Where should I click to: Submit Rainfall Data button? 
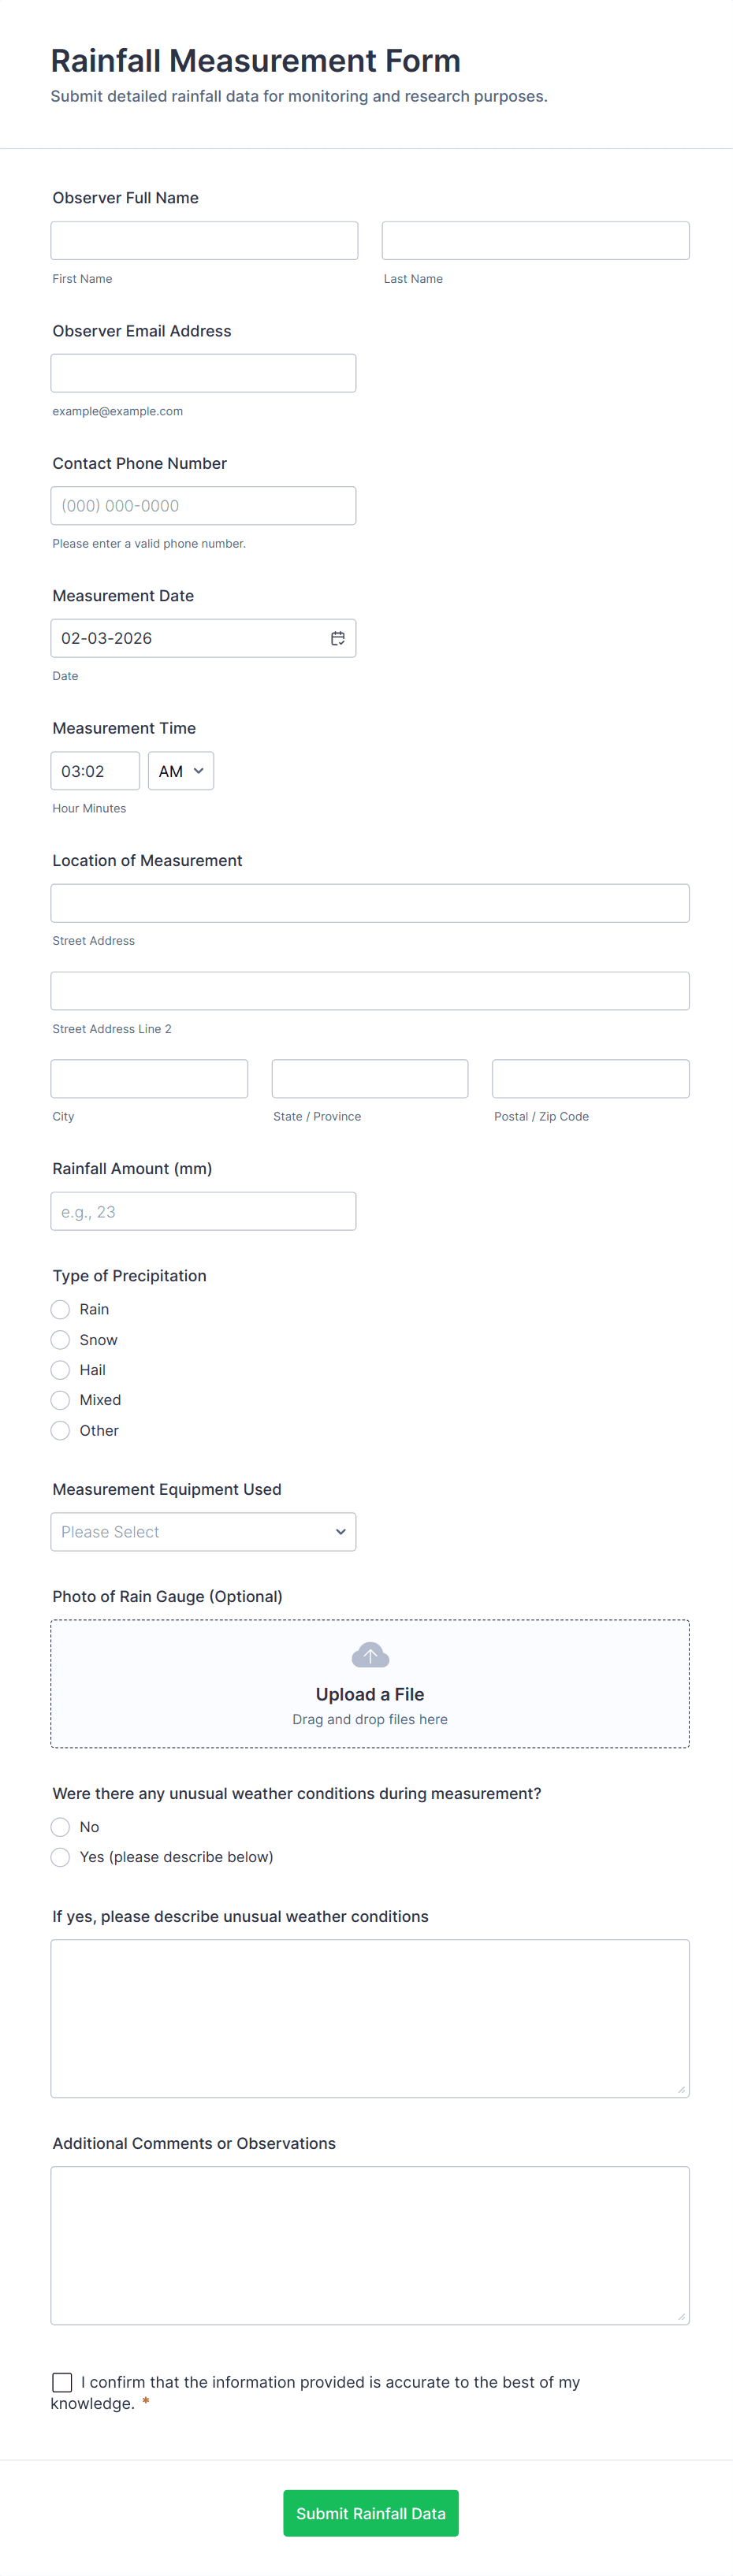(371, 2513)
